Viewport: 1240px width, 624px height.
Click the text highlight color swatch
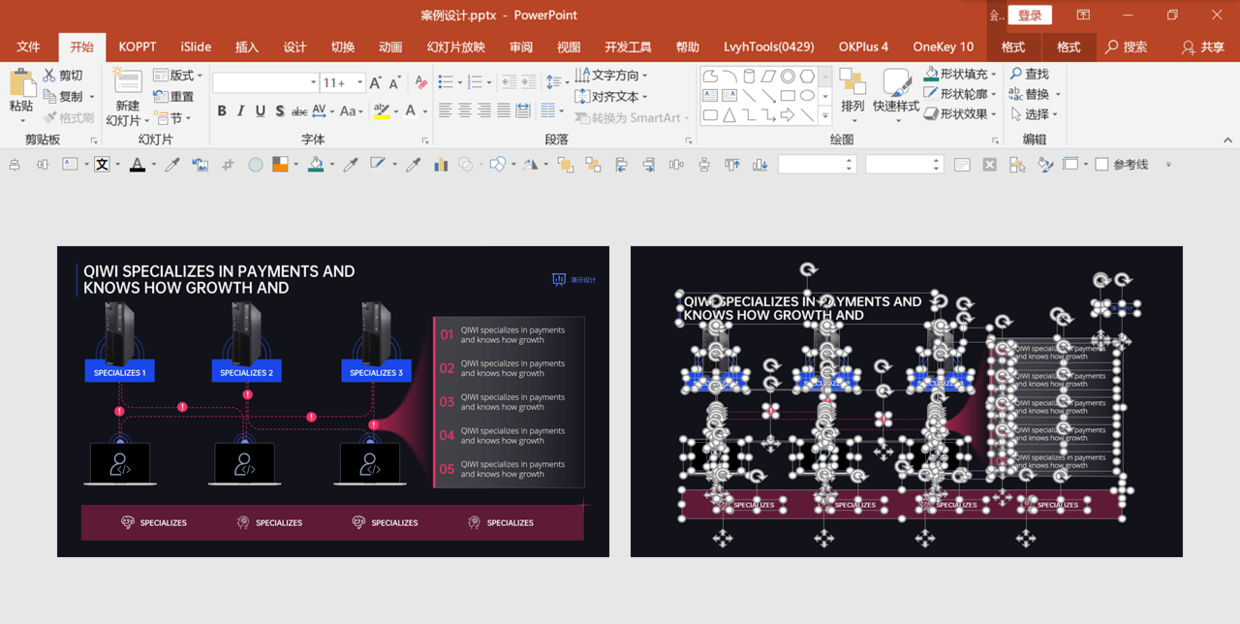(381, 111)
